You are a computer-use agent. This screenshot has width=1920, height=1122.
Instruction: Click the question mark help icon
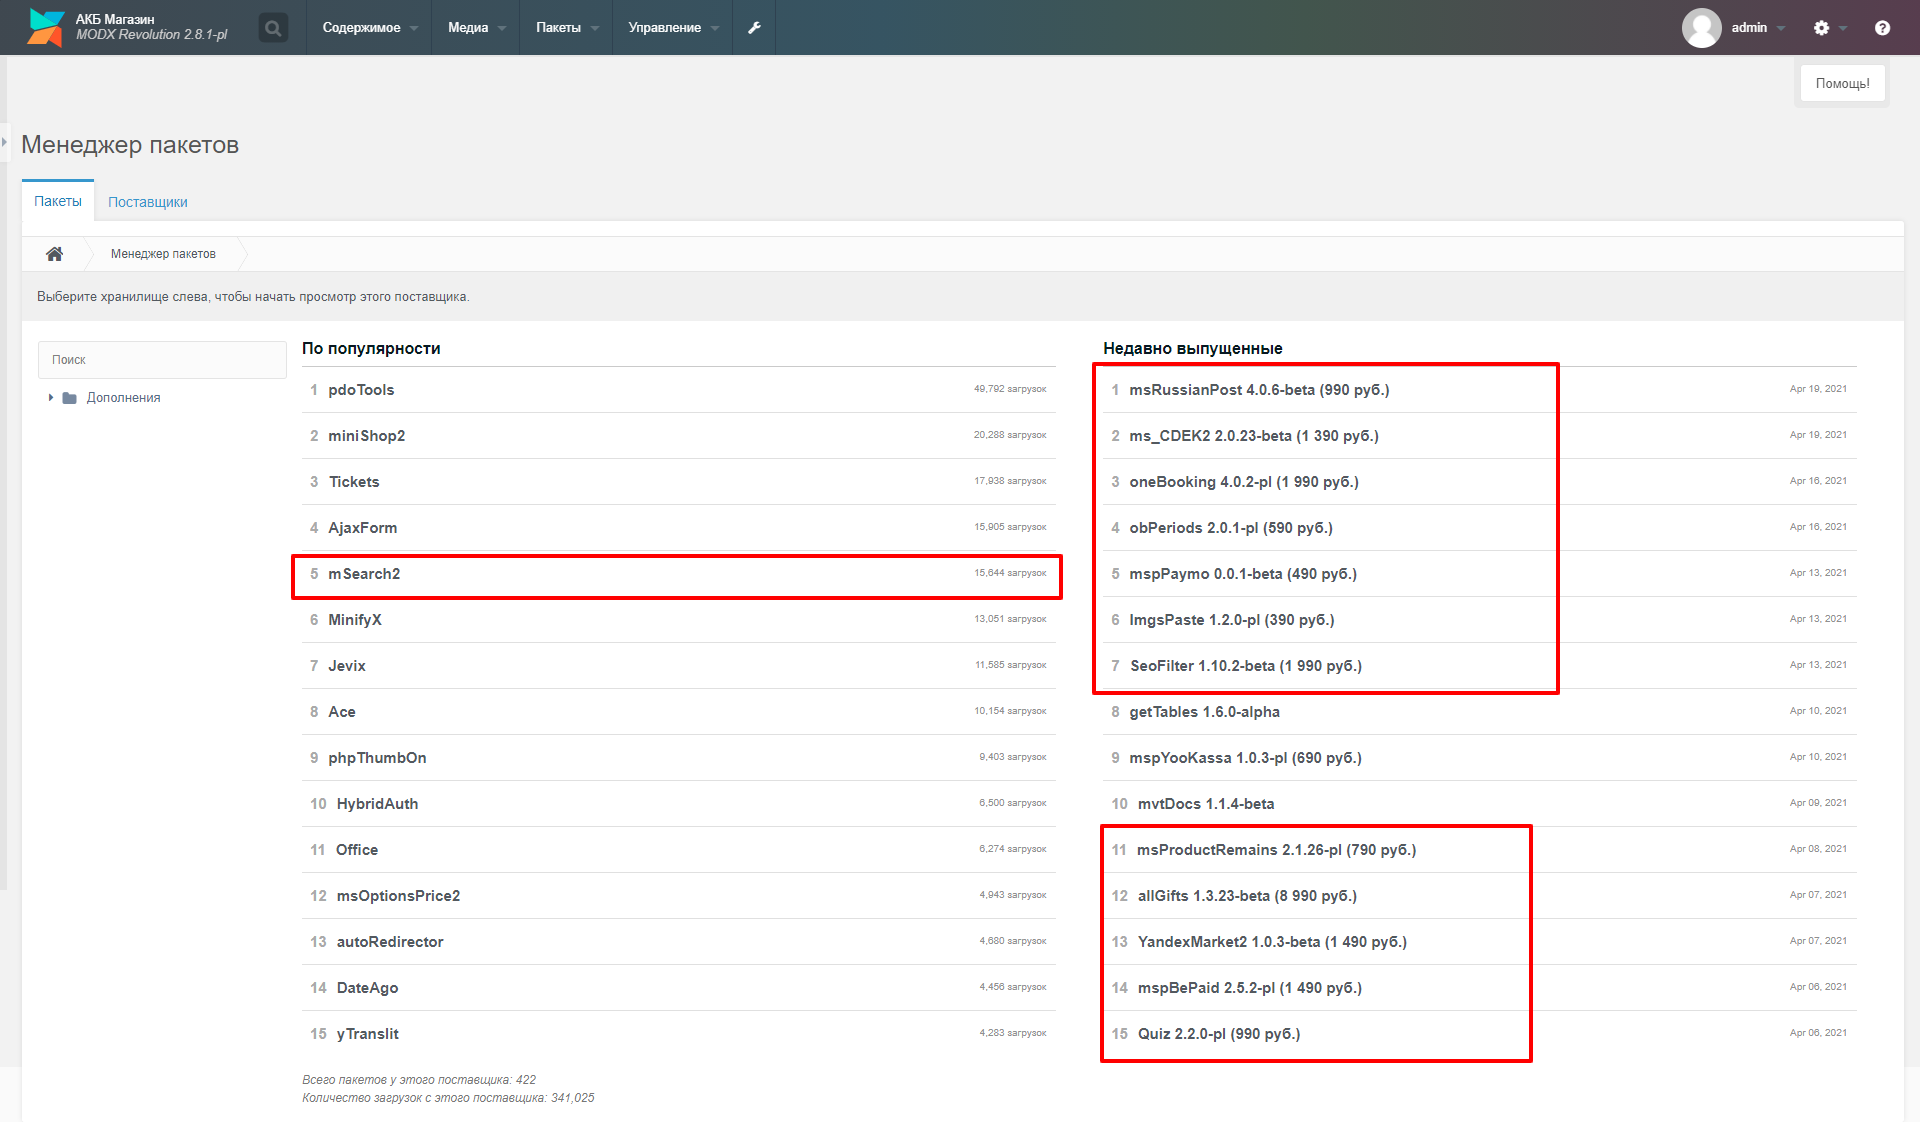[1882, 27]
